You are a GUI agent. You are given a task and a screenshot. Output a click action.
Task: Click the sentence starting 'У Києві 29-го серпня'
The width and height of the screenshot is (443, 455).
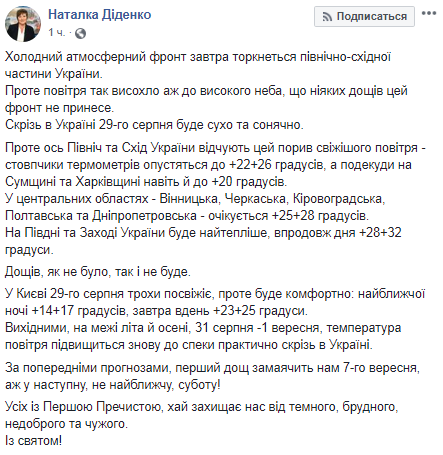point(215,302)
